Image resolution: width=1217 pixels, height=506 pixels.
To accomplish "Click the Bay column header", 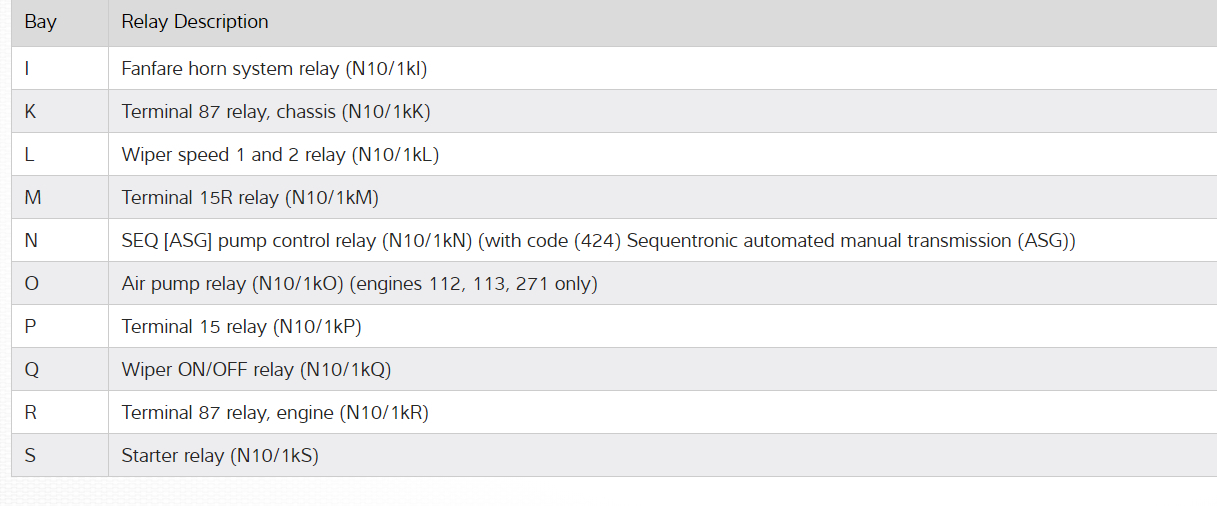I will click(x=41, y=21).
